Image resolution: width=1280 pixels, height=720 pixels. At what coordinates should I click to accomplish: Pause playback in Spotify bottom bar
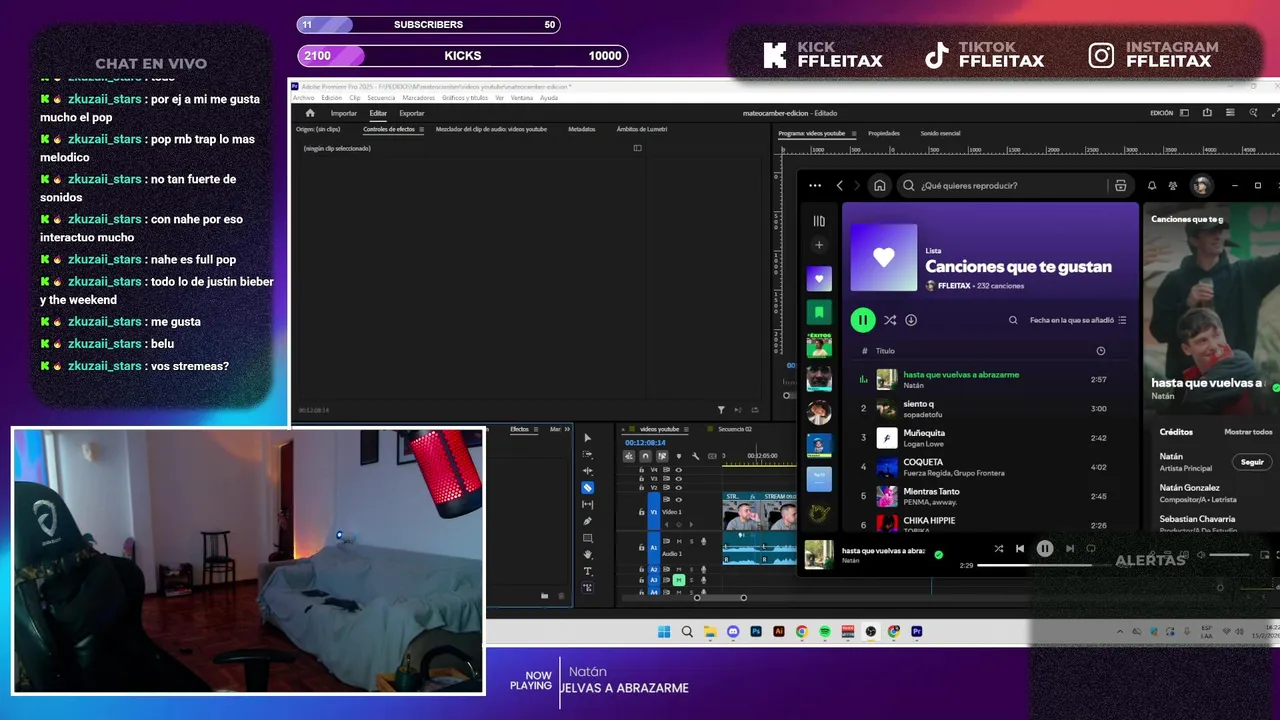pyautogui.click(x=1044, y=548)
